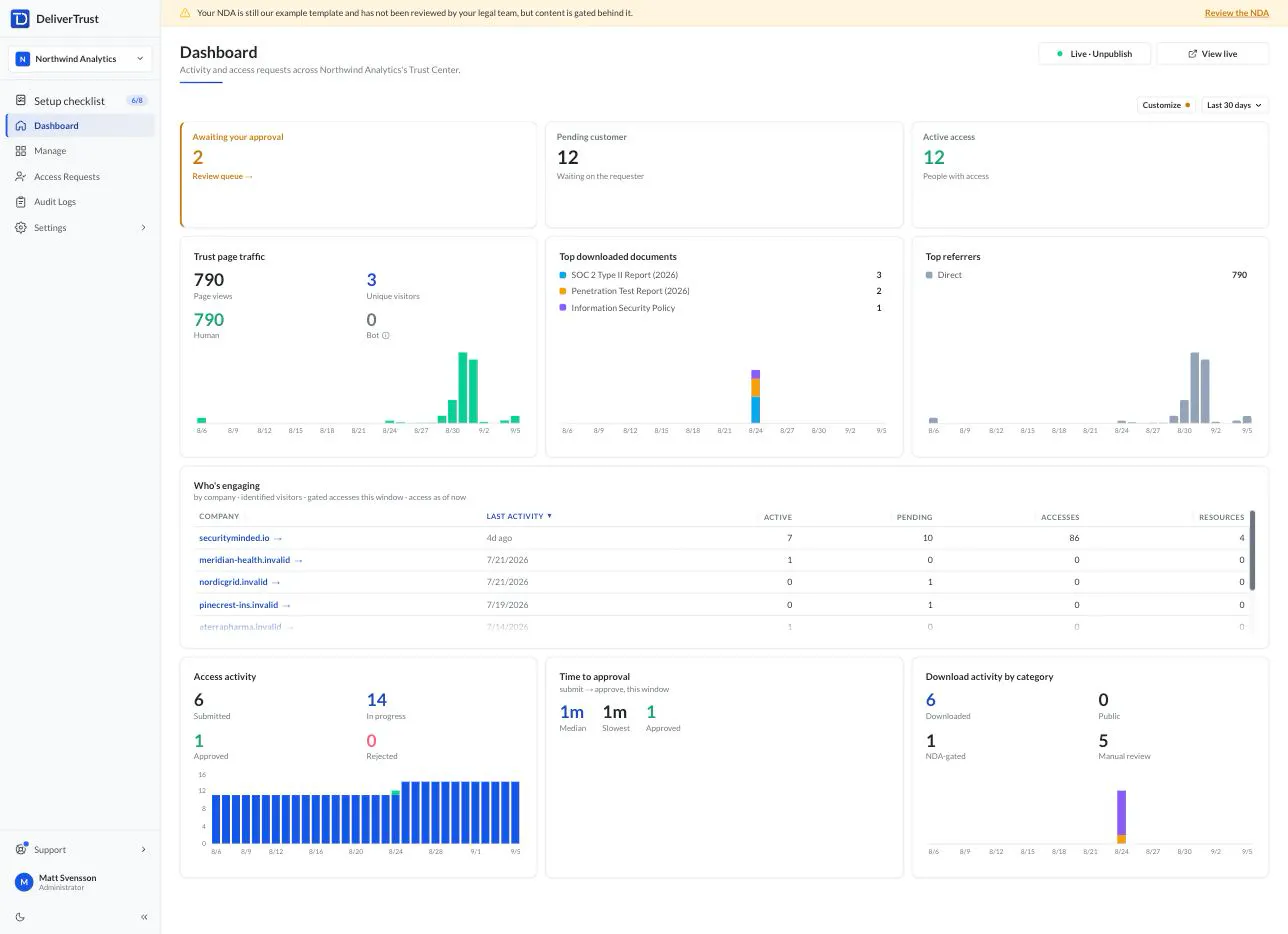Click the warning icon in the NDA banner

coord(185,13)
